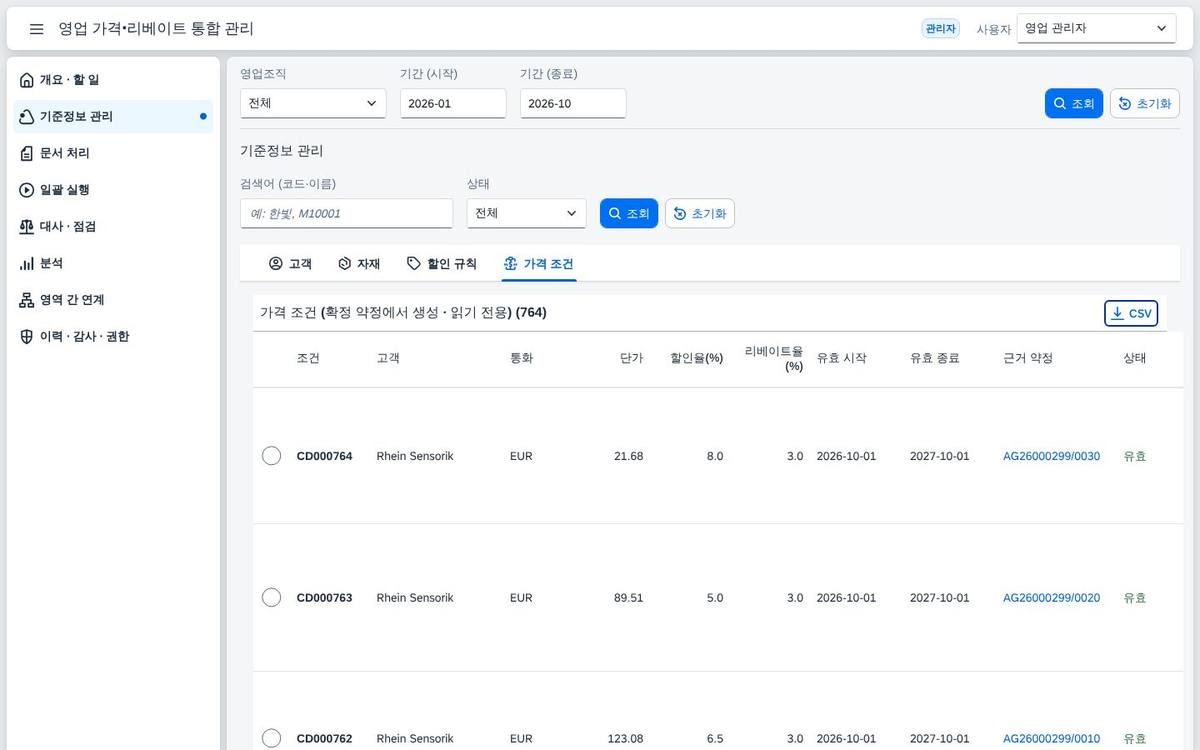Screen dimensions: 1200x750
Task: Click the hierarchy icon beside 영역 간 연계
Action: (27, 300)
